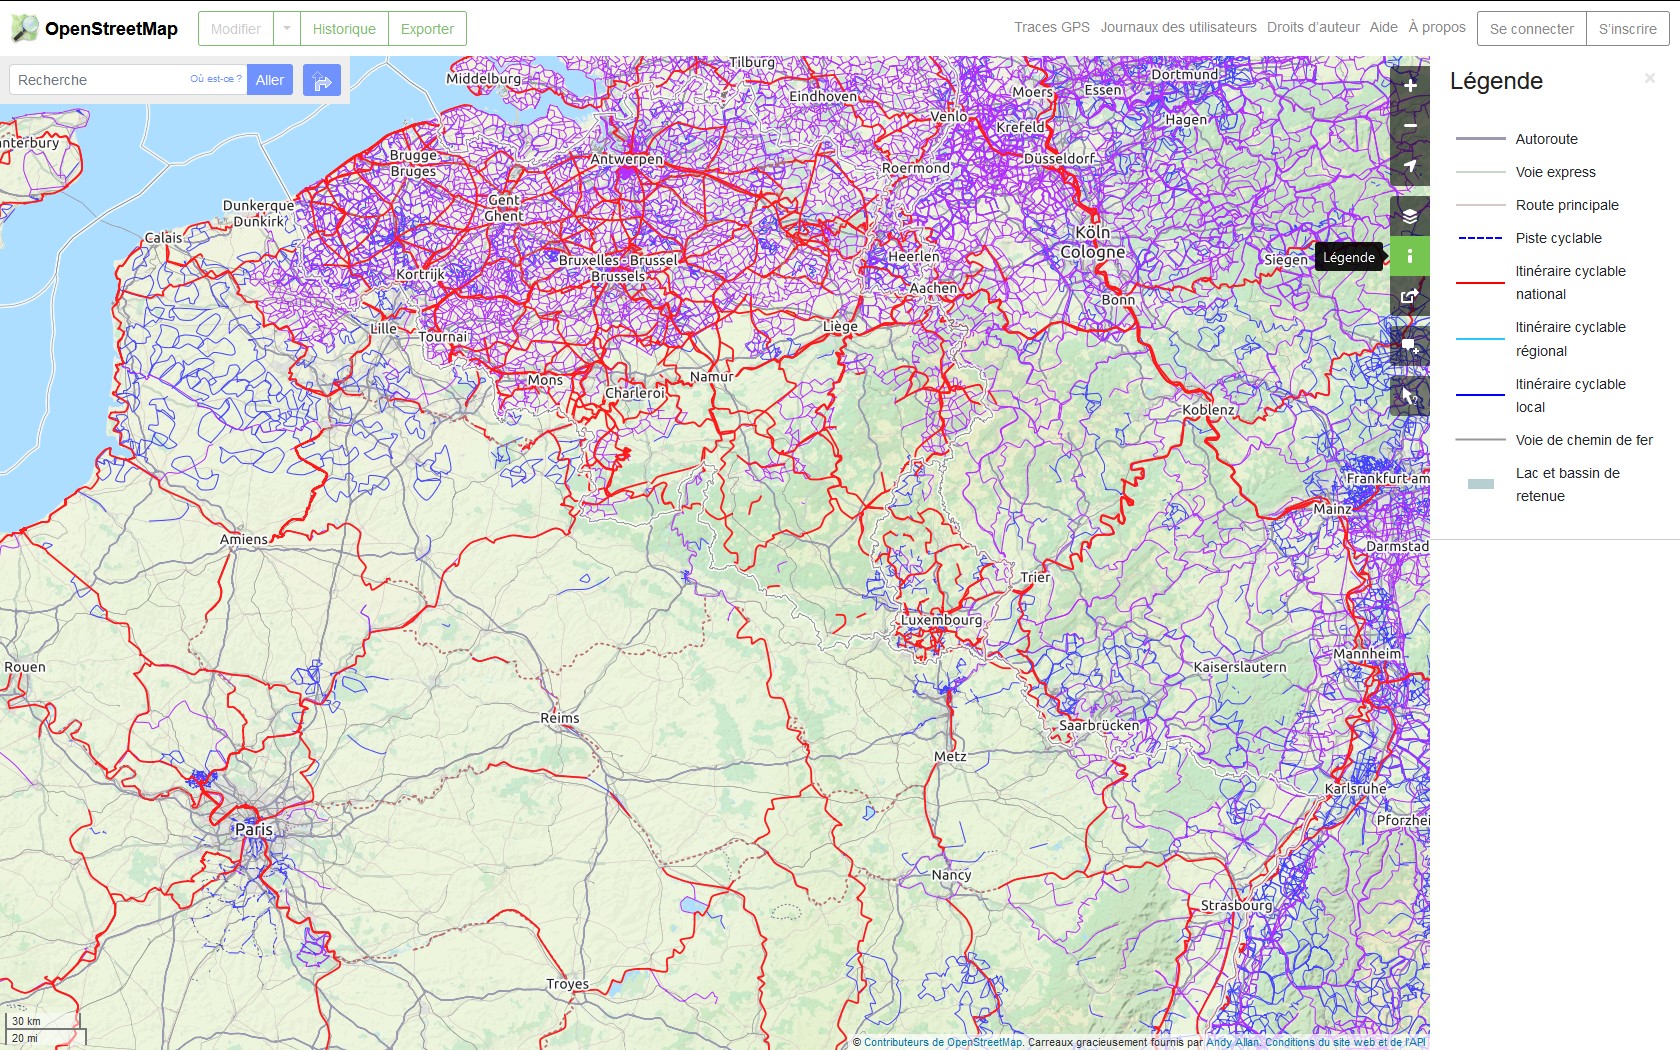The image size is (1680, 1050).
Task: Click Itinéraire cyclable local legend entry
Action: coord(1570,395)
